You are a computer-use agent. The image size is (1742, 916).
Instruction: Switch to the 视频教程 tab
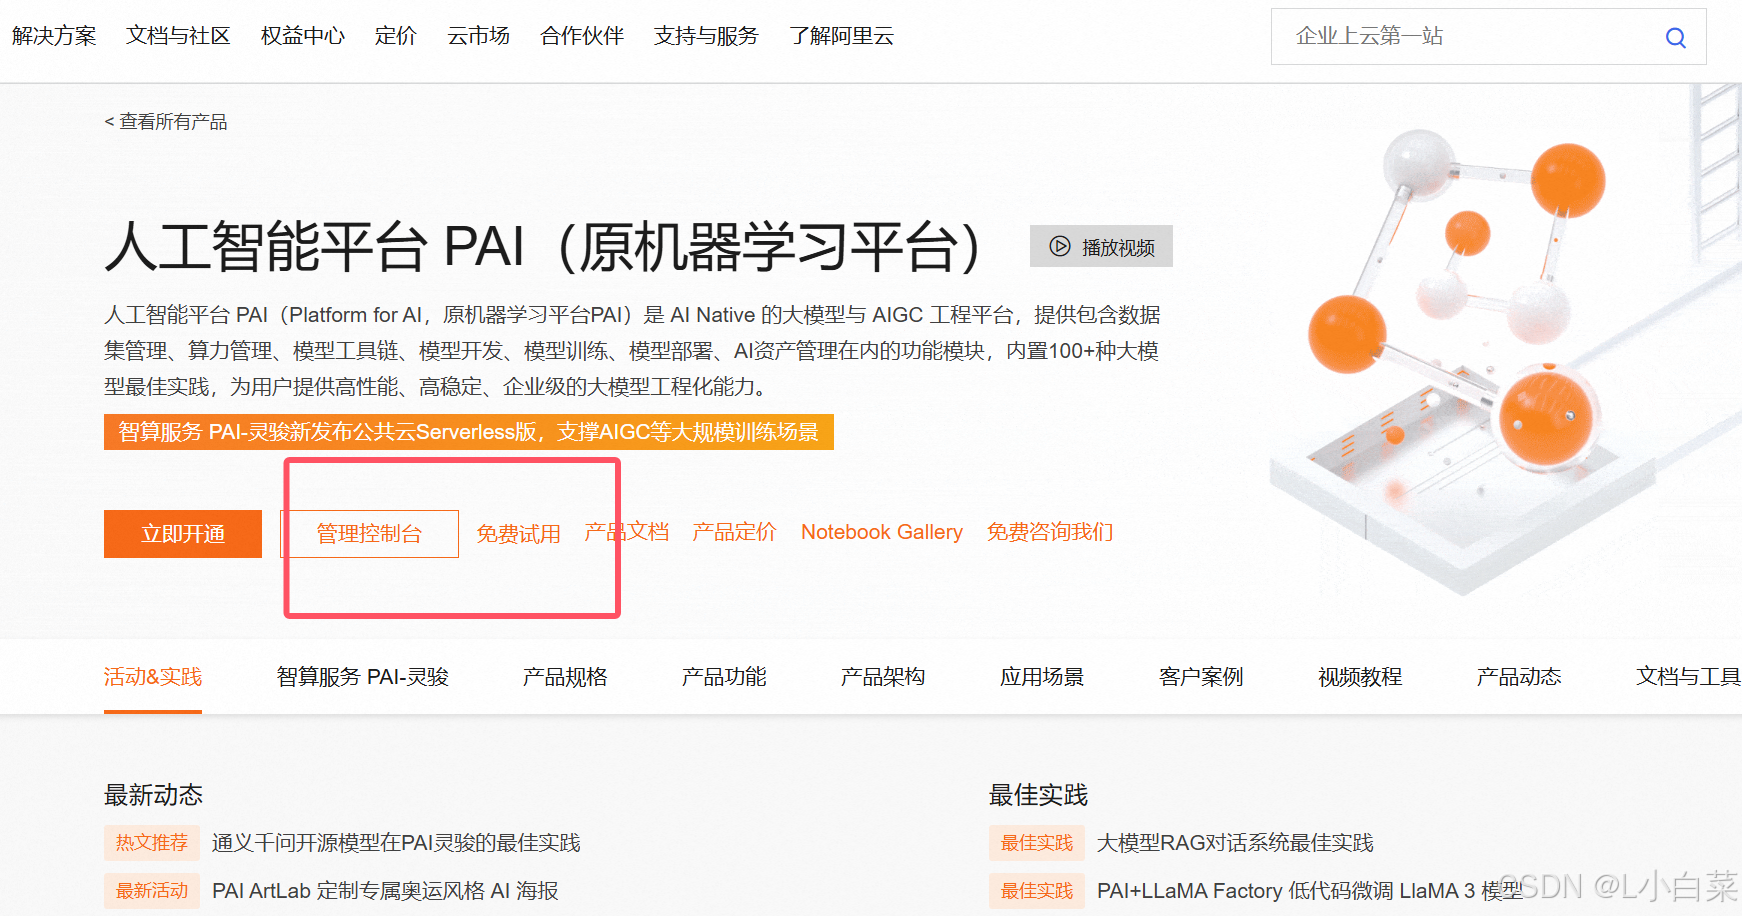pyautogui.click(x=1360, y=677)
